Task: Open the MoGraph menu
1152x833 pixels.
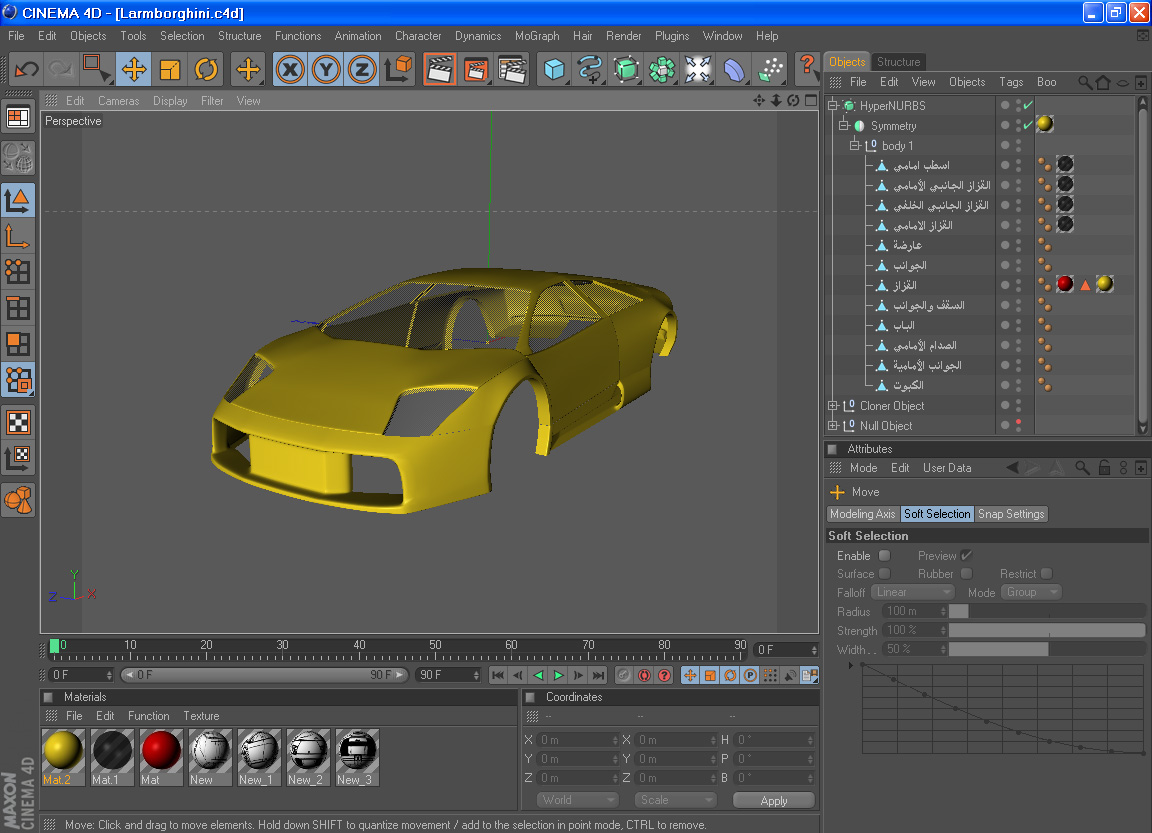Action: pyautogui.click(x=537, y=36)
